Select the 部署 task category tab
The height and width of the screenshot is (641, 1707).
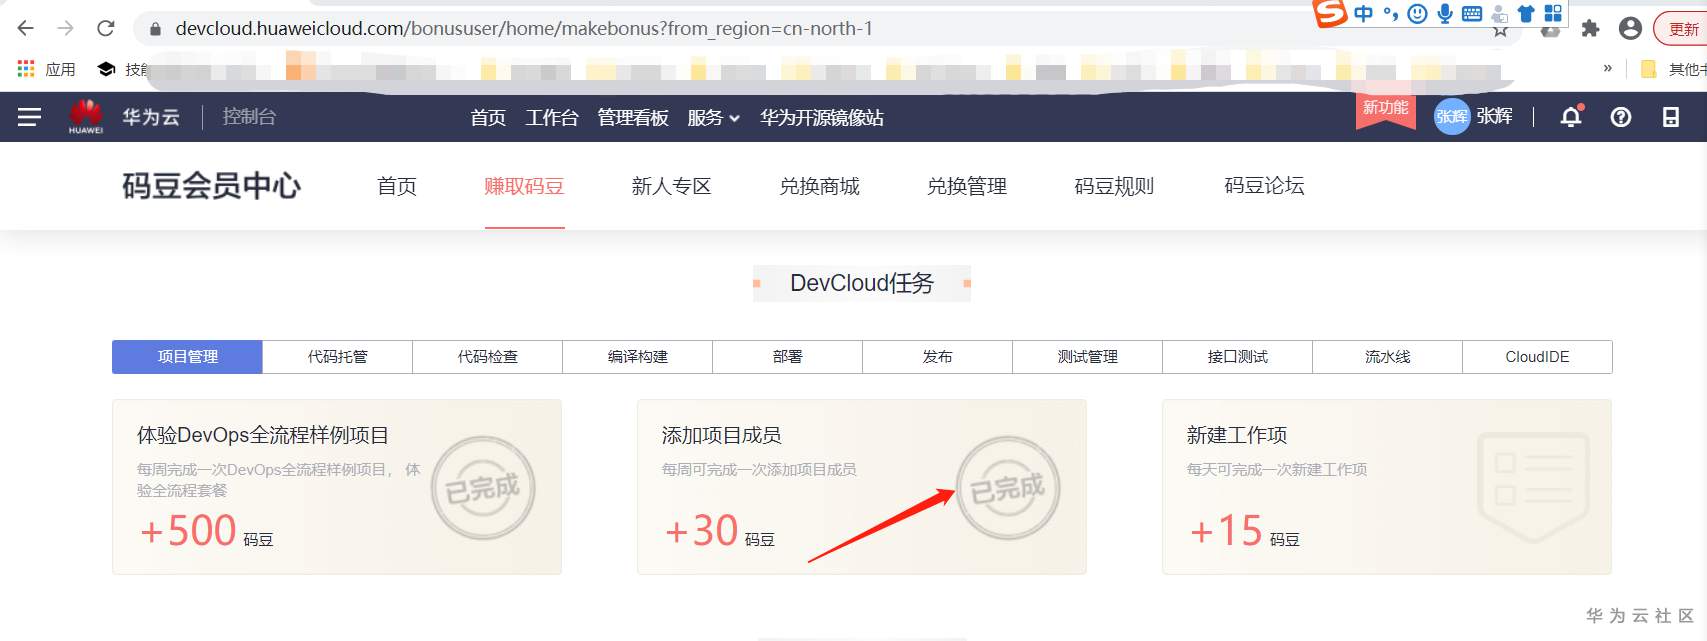click(788, 357)
